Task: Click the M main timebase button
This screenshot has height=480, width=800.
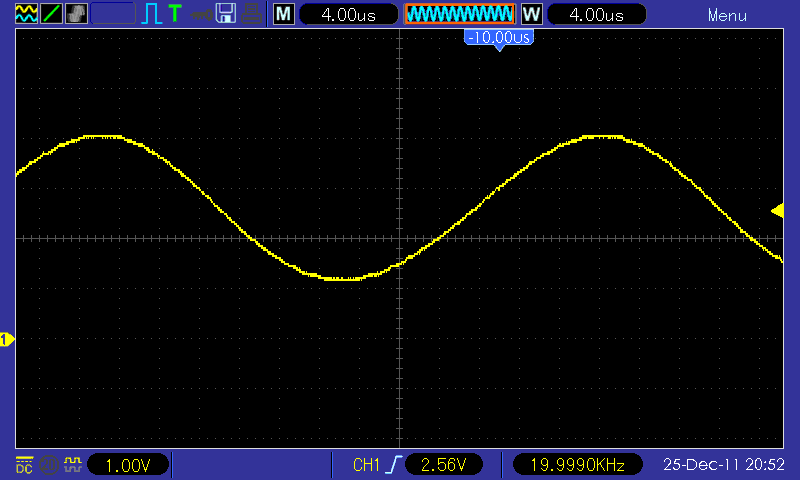Action: 284,15
